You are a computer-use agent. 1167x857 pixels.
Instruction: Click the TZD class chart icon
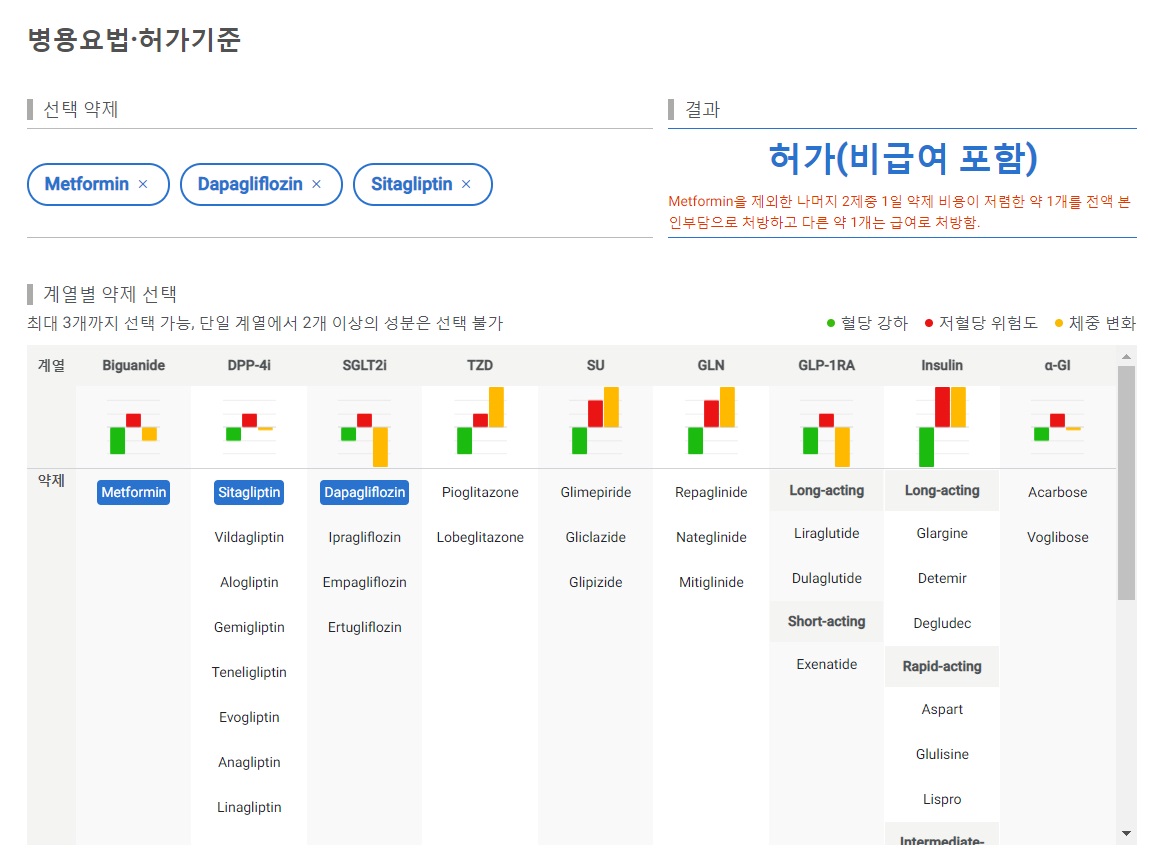[480, 424]
